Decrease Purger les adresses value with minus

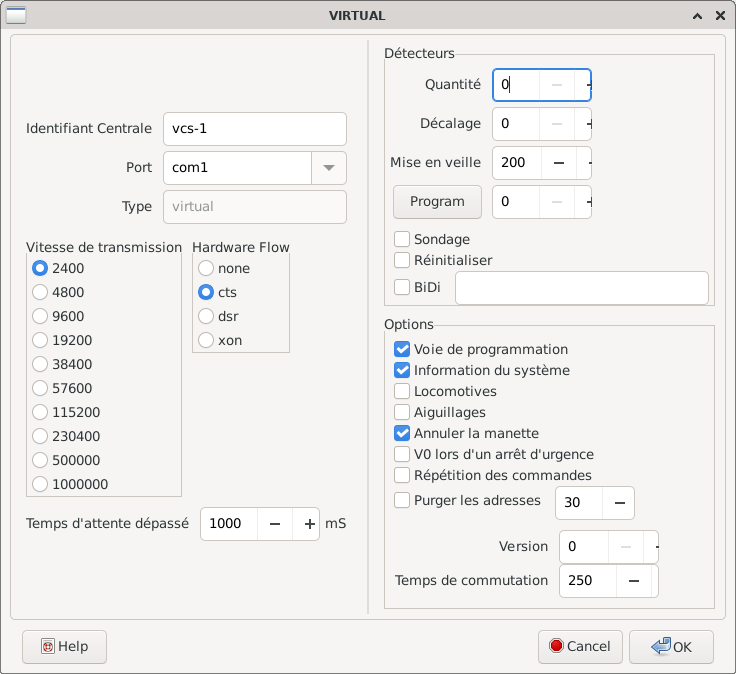click(x=618, y=502)
